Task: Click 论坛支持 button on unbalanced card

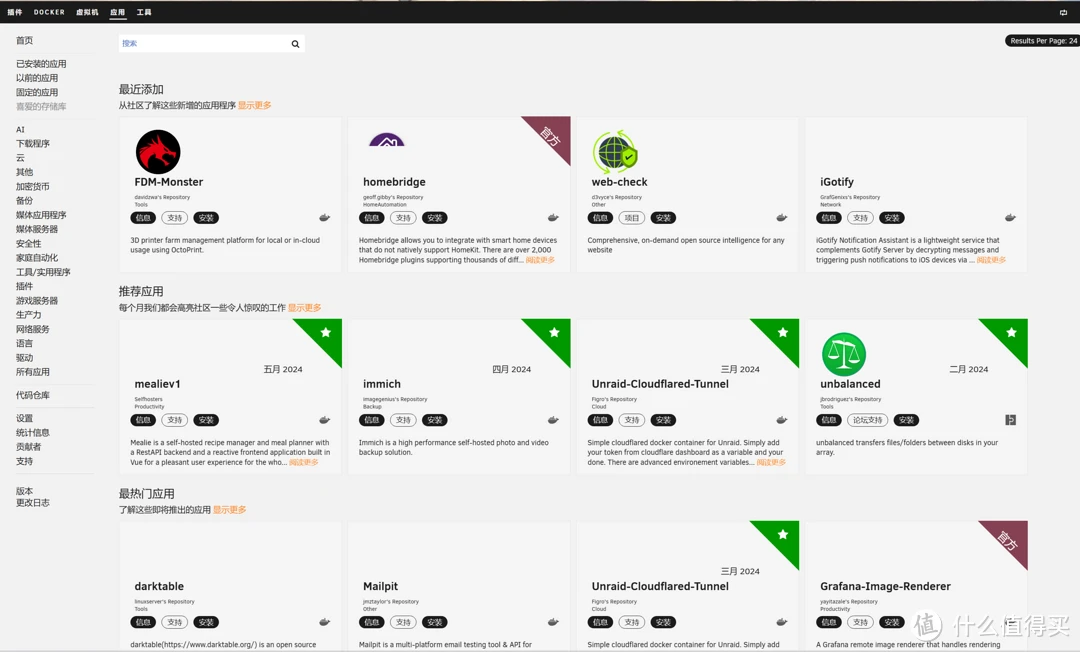Action: [x=867, y=420]
